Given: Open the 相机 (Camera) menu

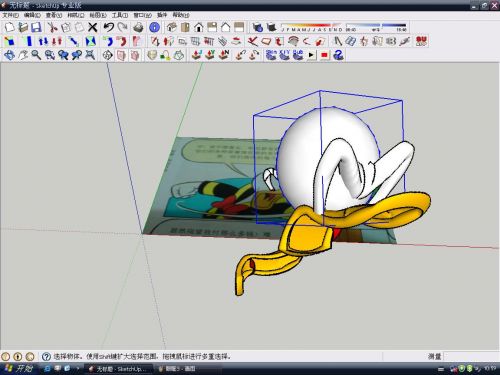Looking at the screenshot, I should (x=76, y=15).
